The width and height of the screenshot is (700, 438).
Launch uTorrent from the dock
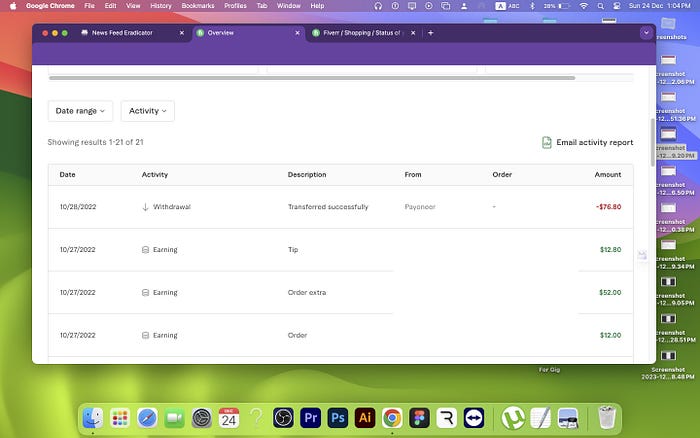tap(513, 418)
